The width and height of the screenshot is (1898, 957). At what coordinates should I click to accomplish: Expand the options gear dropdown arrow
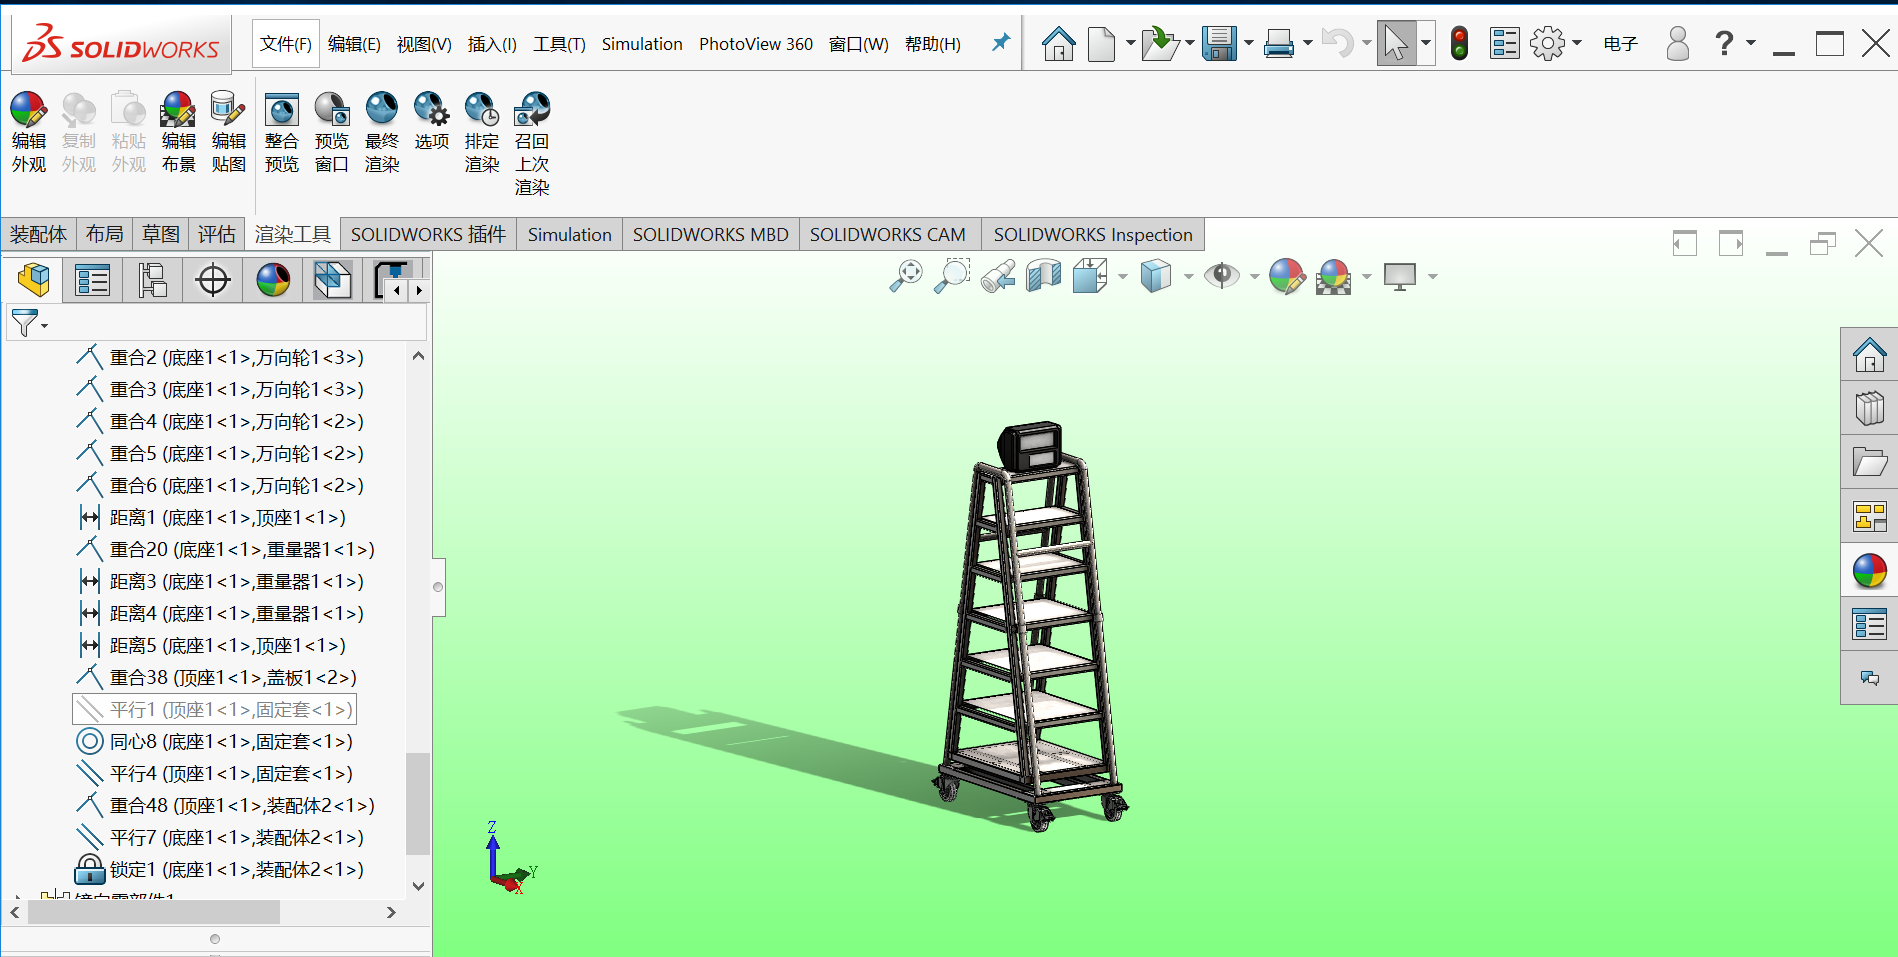[x=1577, y=43]
